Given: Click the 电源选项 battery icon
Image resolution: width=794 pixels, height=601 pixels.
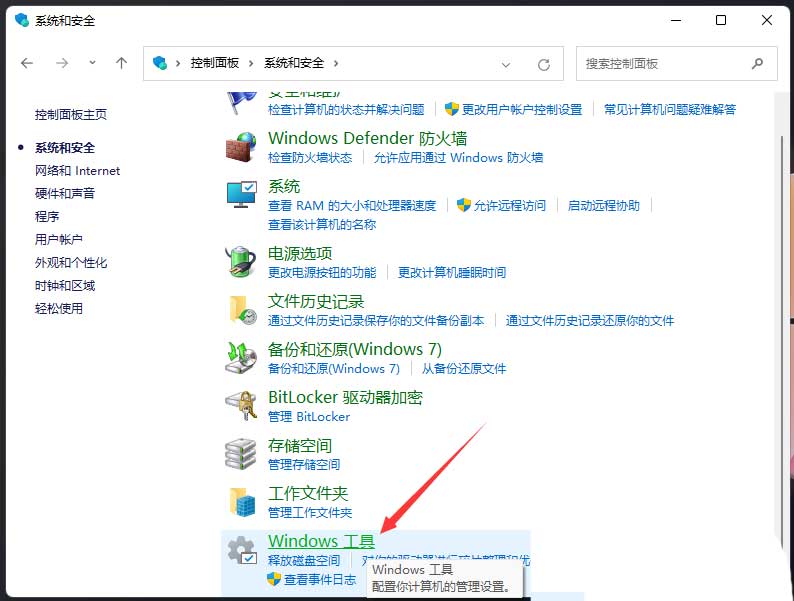Looking at the screenshot, I should click(241, 262).
